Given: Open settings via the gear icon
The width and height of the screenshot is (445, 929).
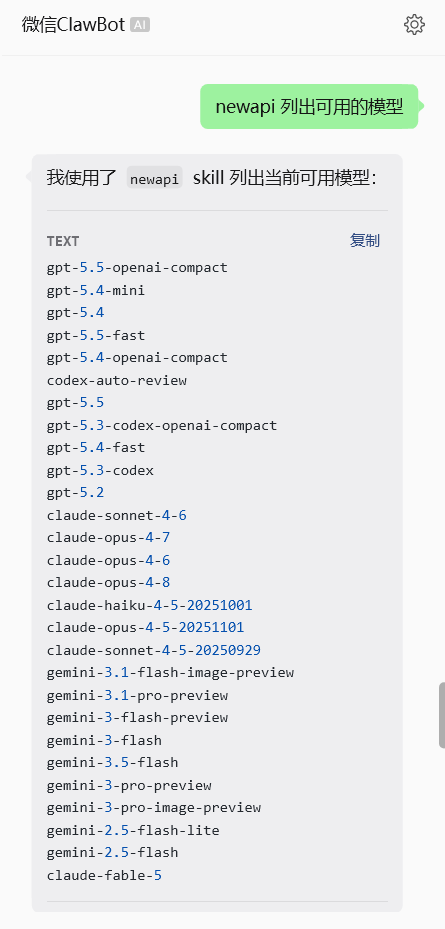Looking at the screenshot, I should 414,25.
